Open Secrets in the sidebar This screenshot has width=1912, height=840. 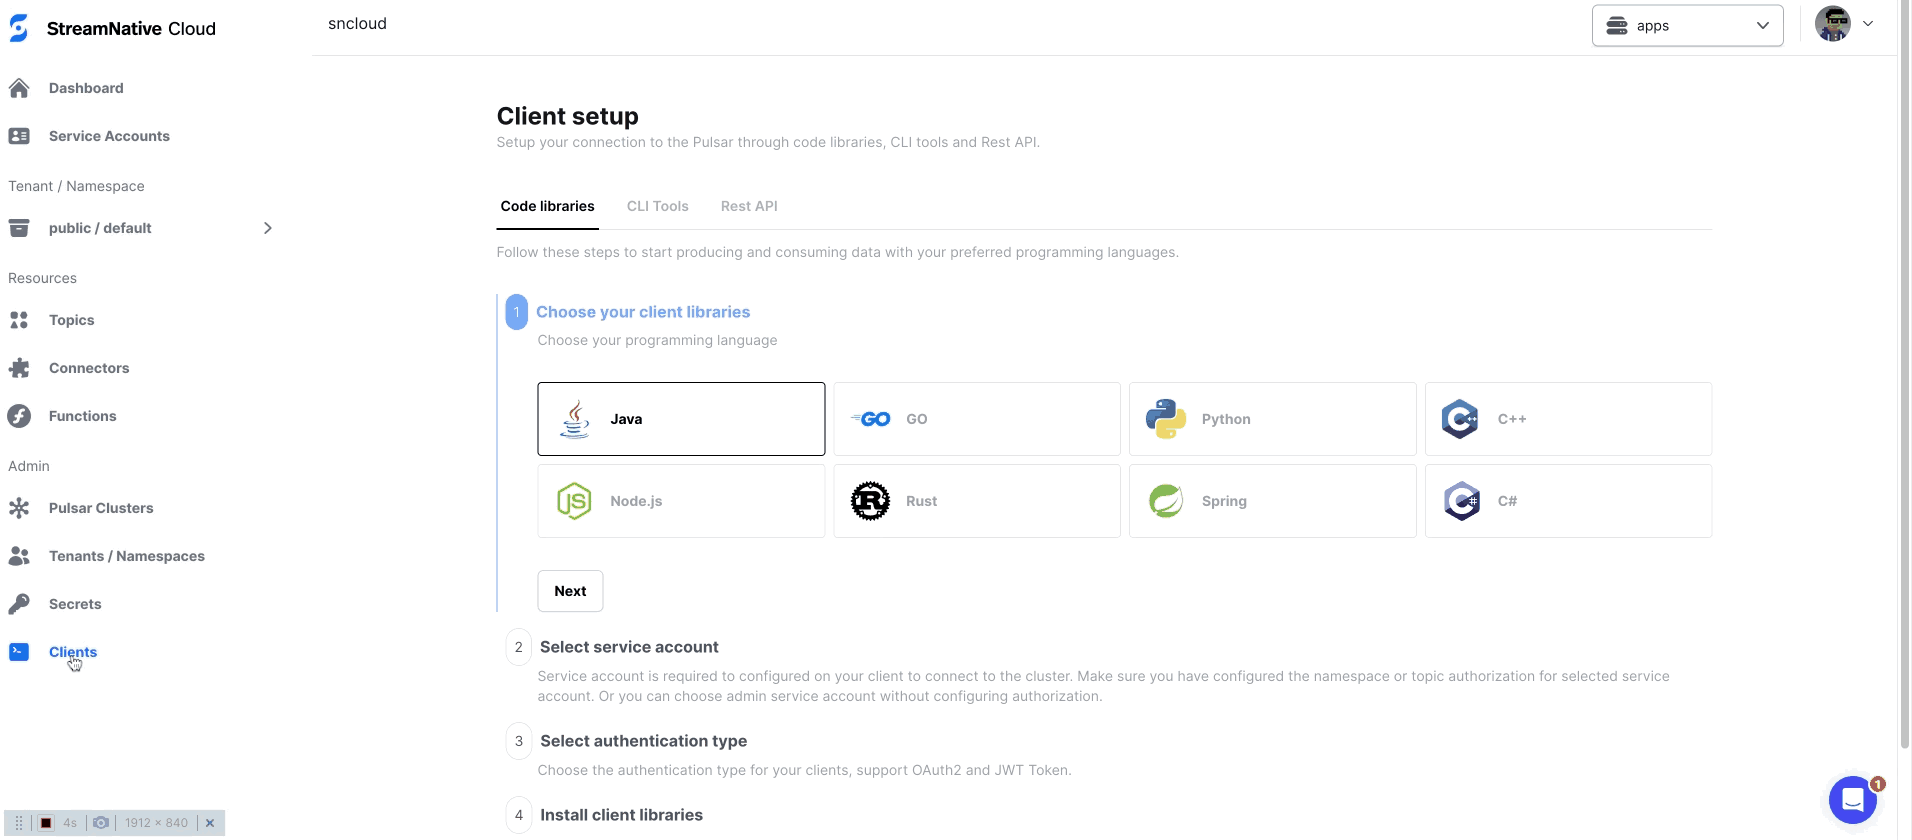[75, 604]
